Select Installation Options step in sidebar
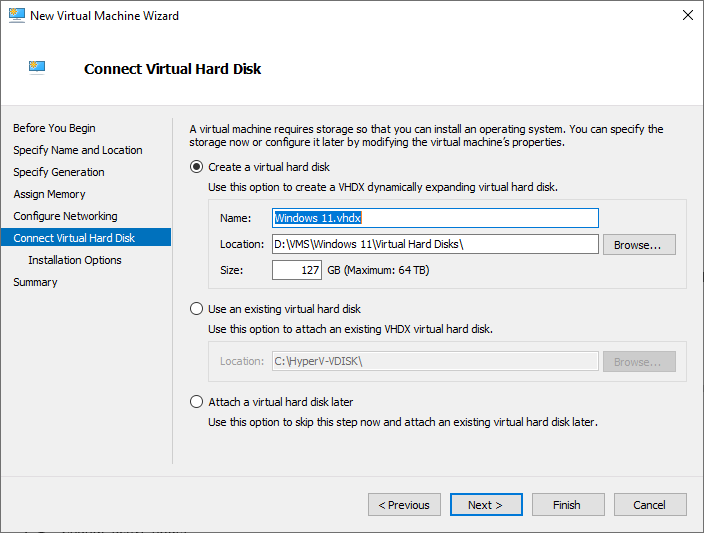This screenshot has height=533, width=704. coord(75,260)
